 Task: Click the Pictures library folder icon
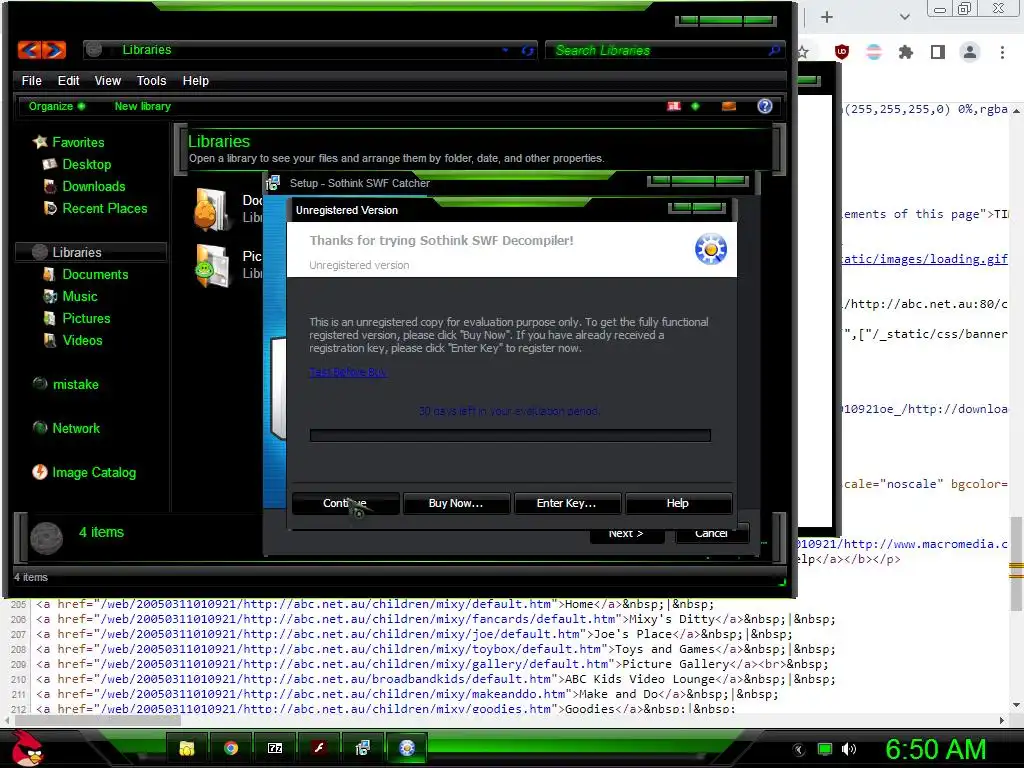tap(213, 265)
